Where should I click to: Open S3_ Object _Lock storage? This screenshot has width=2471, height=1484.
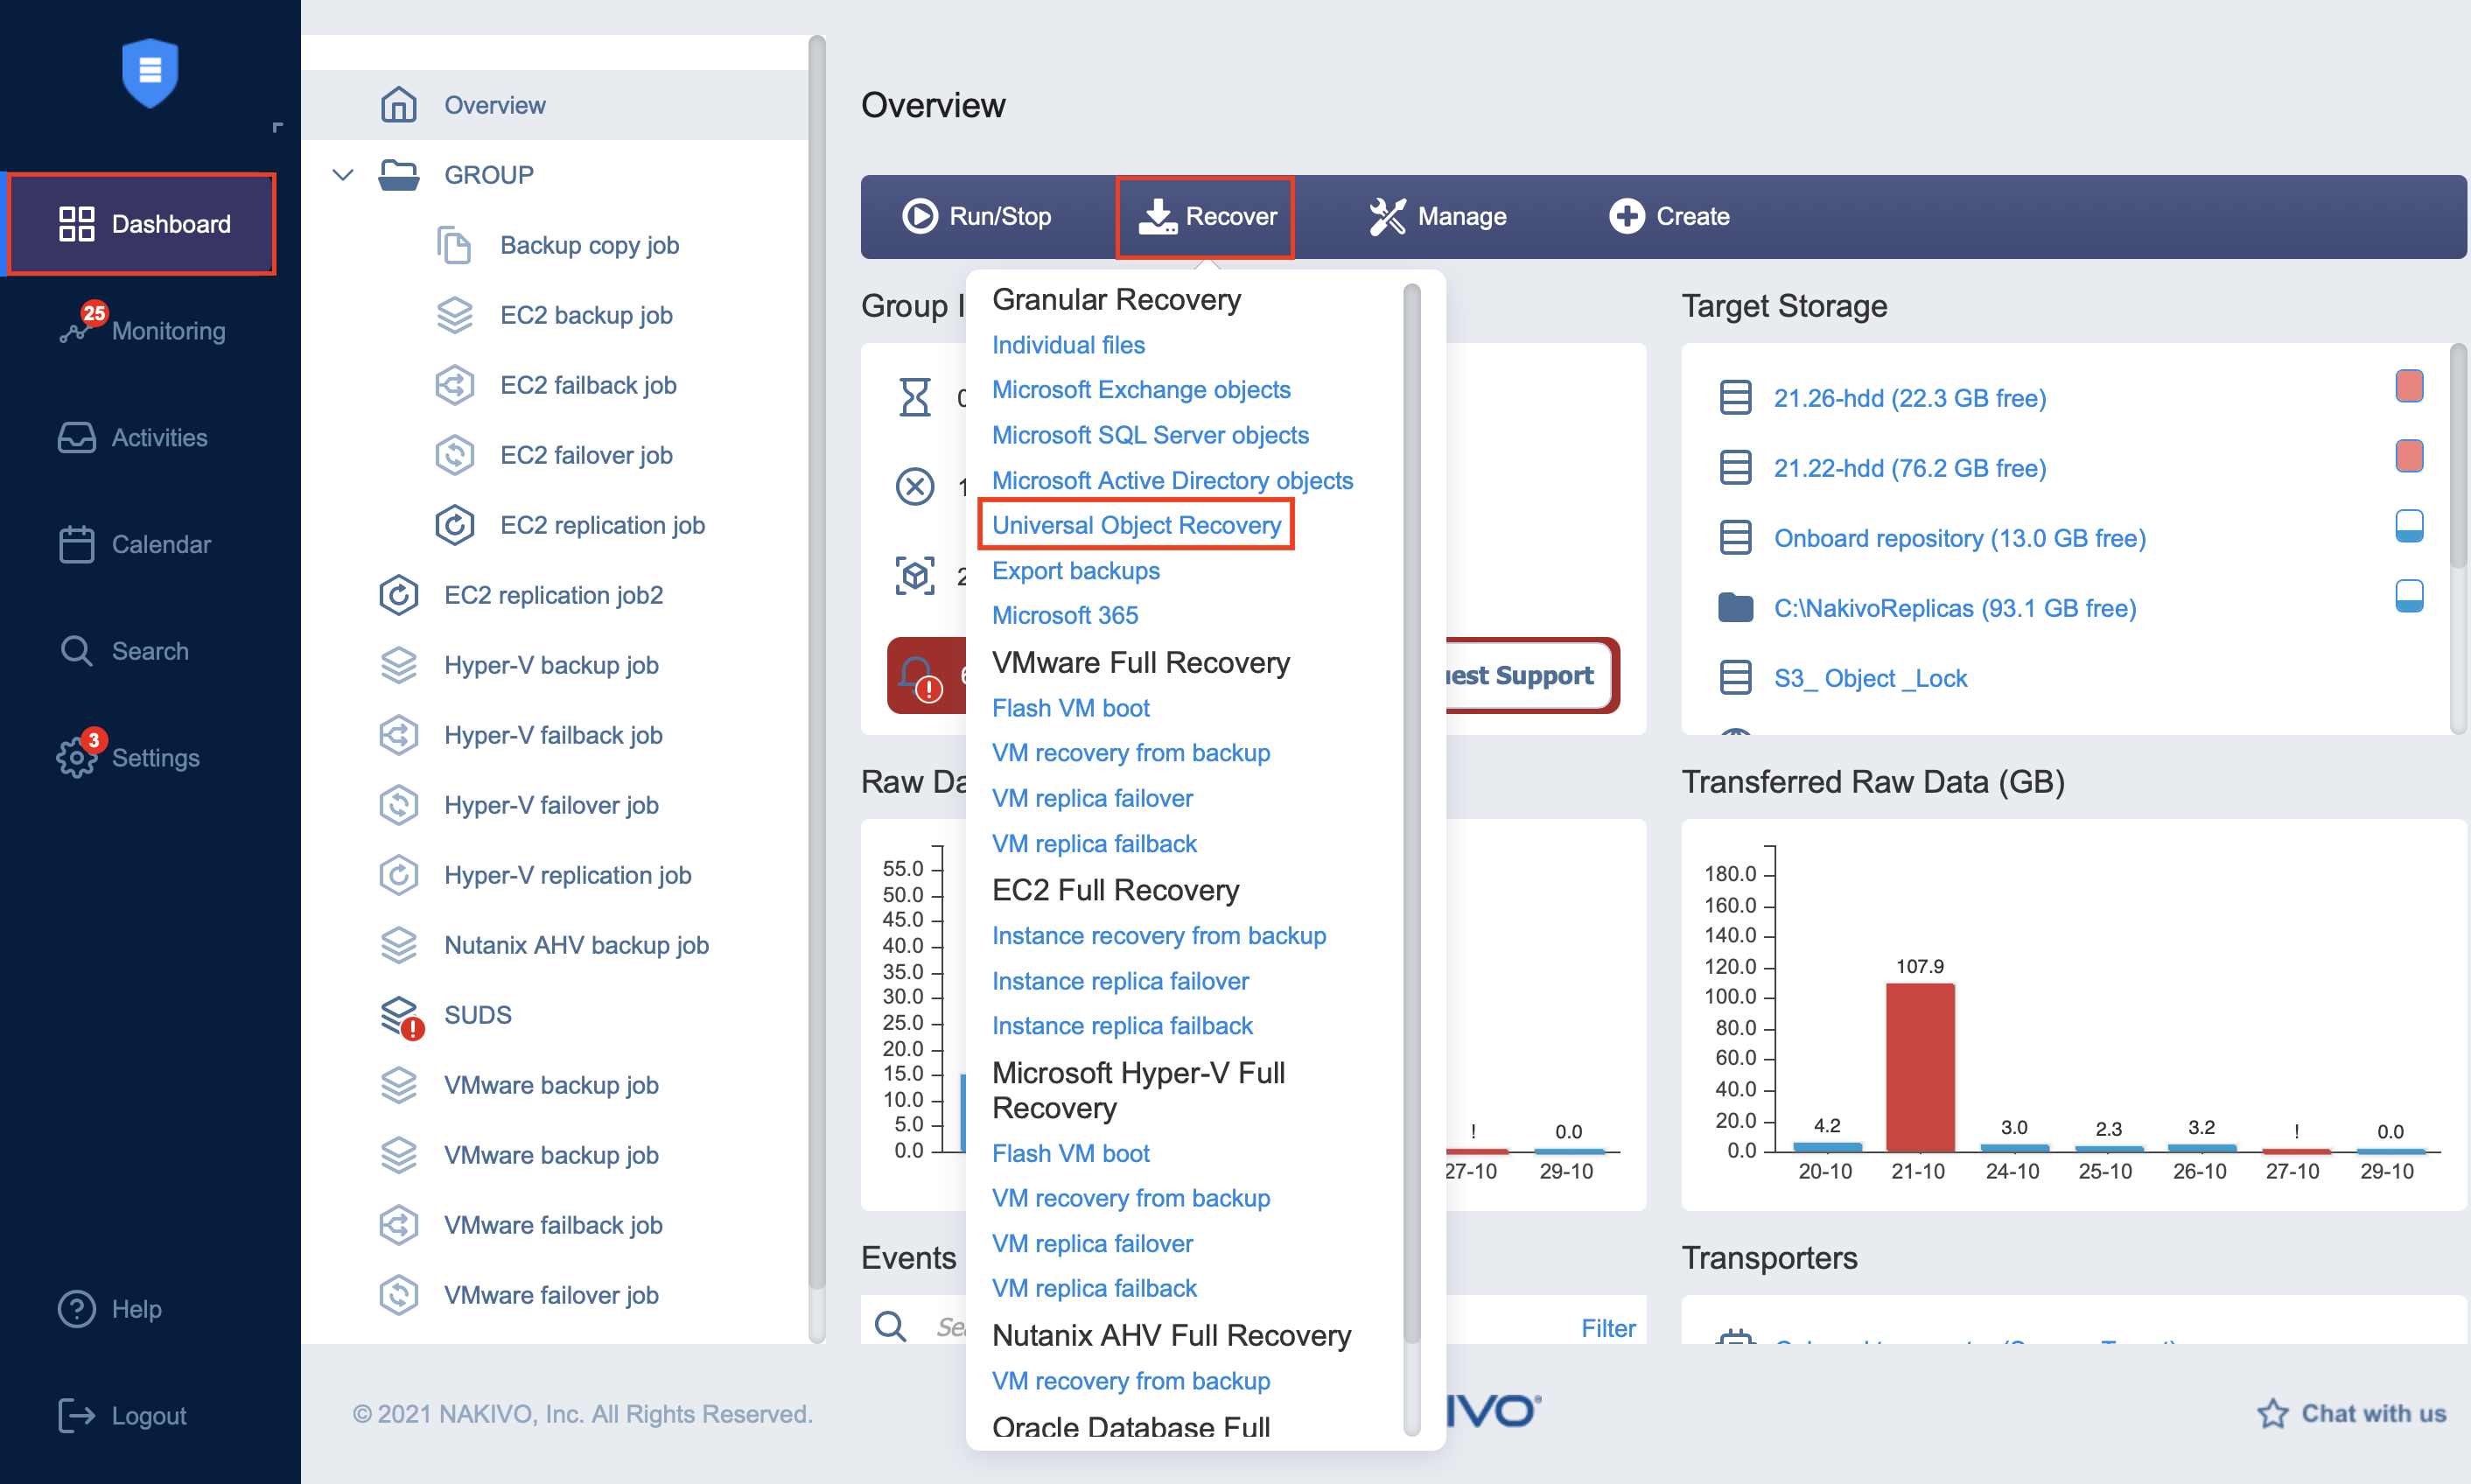[1870, 678]
